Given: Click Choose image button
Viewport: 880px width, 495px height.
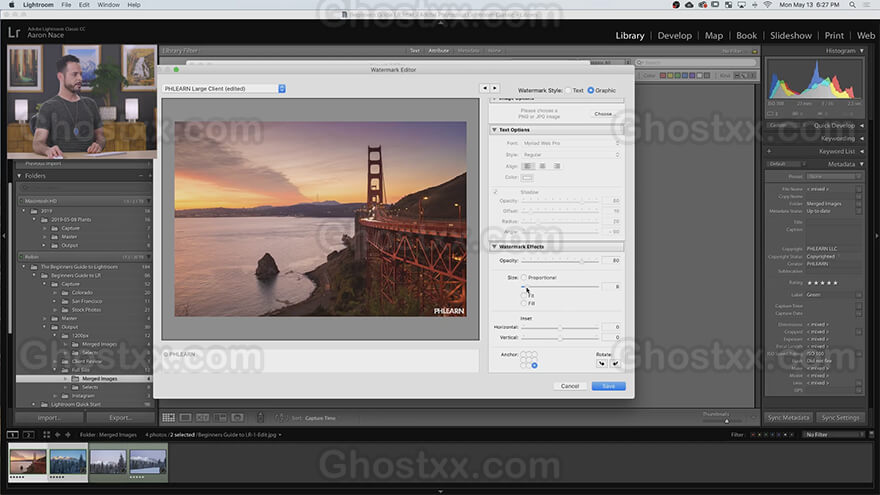Looking at the screenshot, I should point(603,114).
